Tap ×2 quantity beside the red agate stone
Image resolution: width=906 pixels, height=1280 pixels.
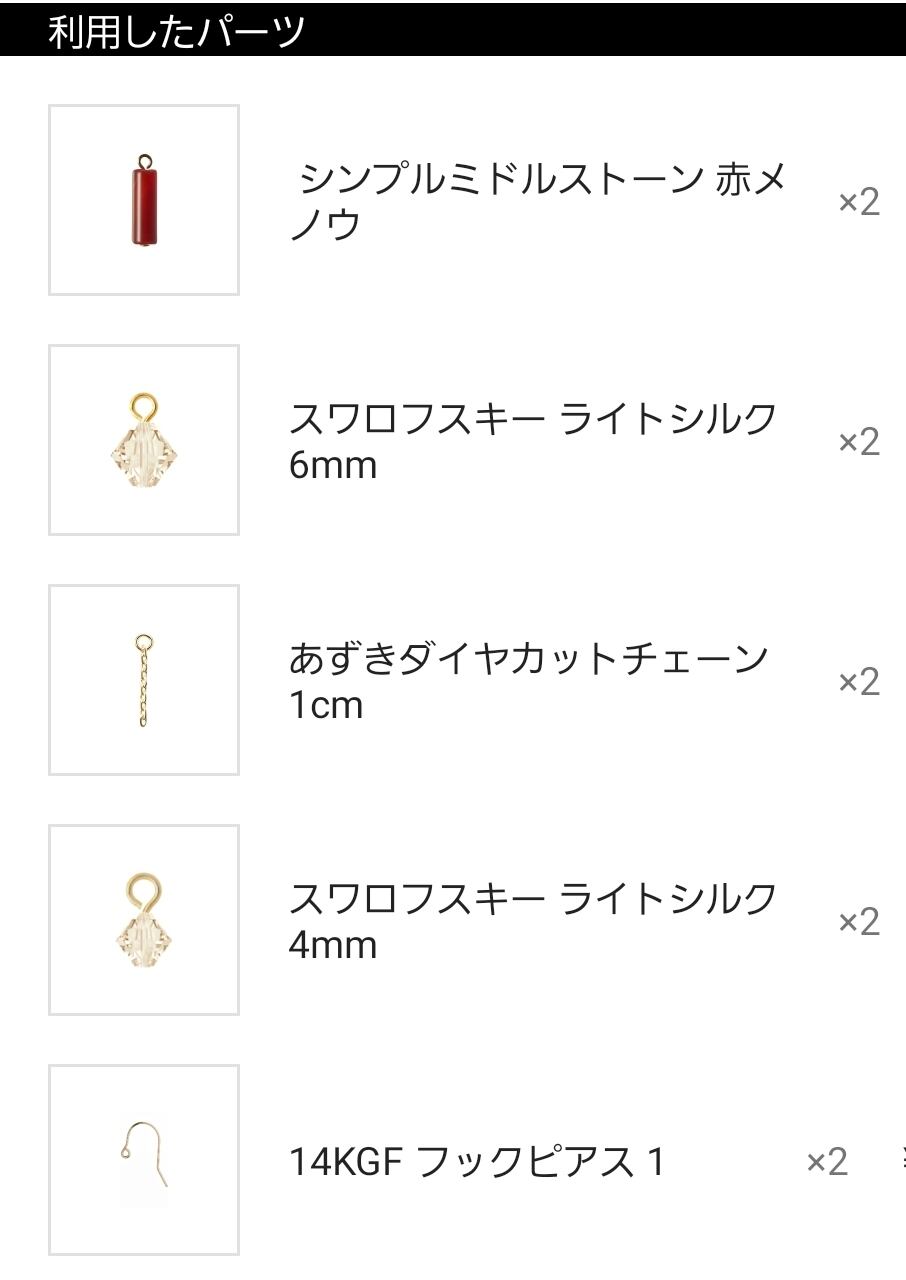[x=858, y=202]
